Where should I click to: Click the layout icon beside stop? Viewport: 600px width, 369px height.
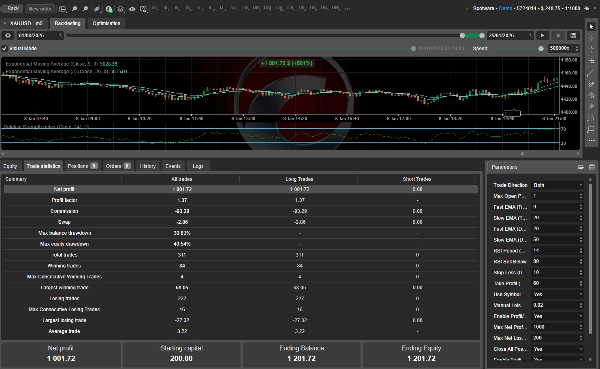pyautogui.click(x=573, y=35)
